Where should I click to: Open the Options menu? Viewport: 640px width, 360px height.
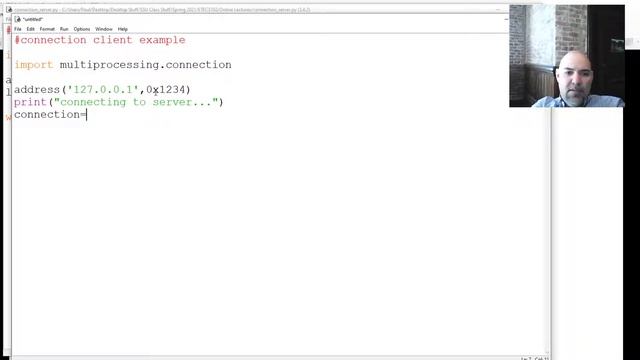[x=82, y=29]
